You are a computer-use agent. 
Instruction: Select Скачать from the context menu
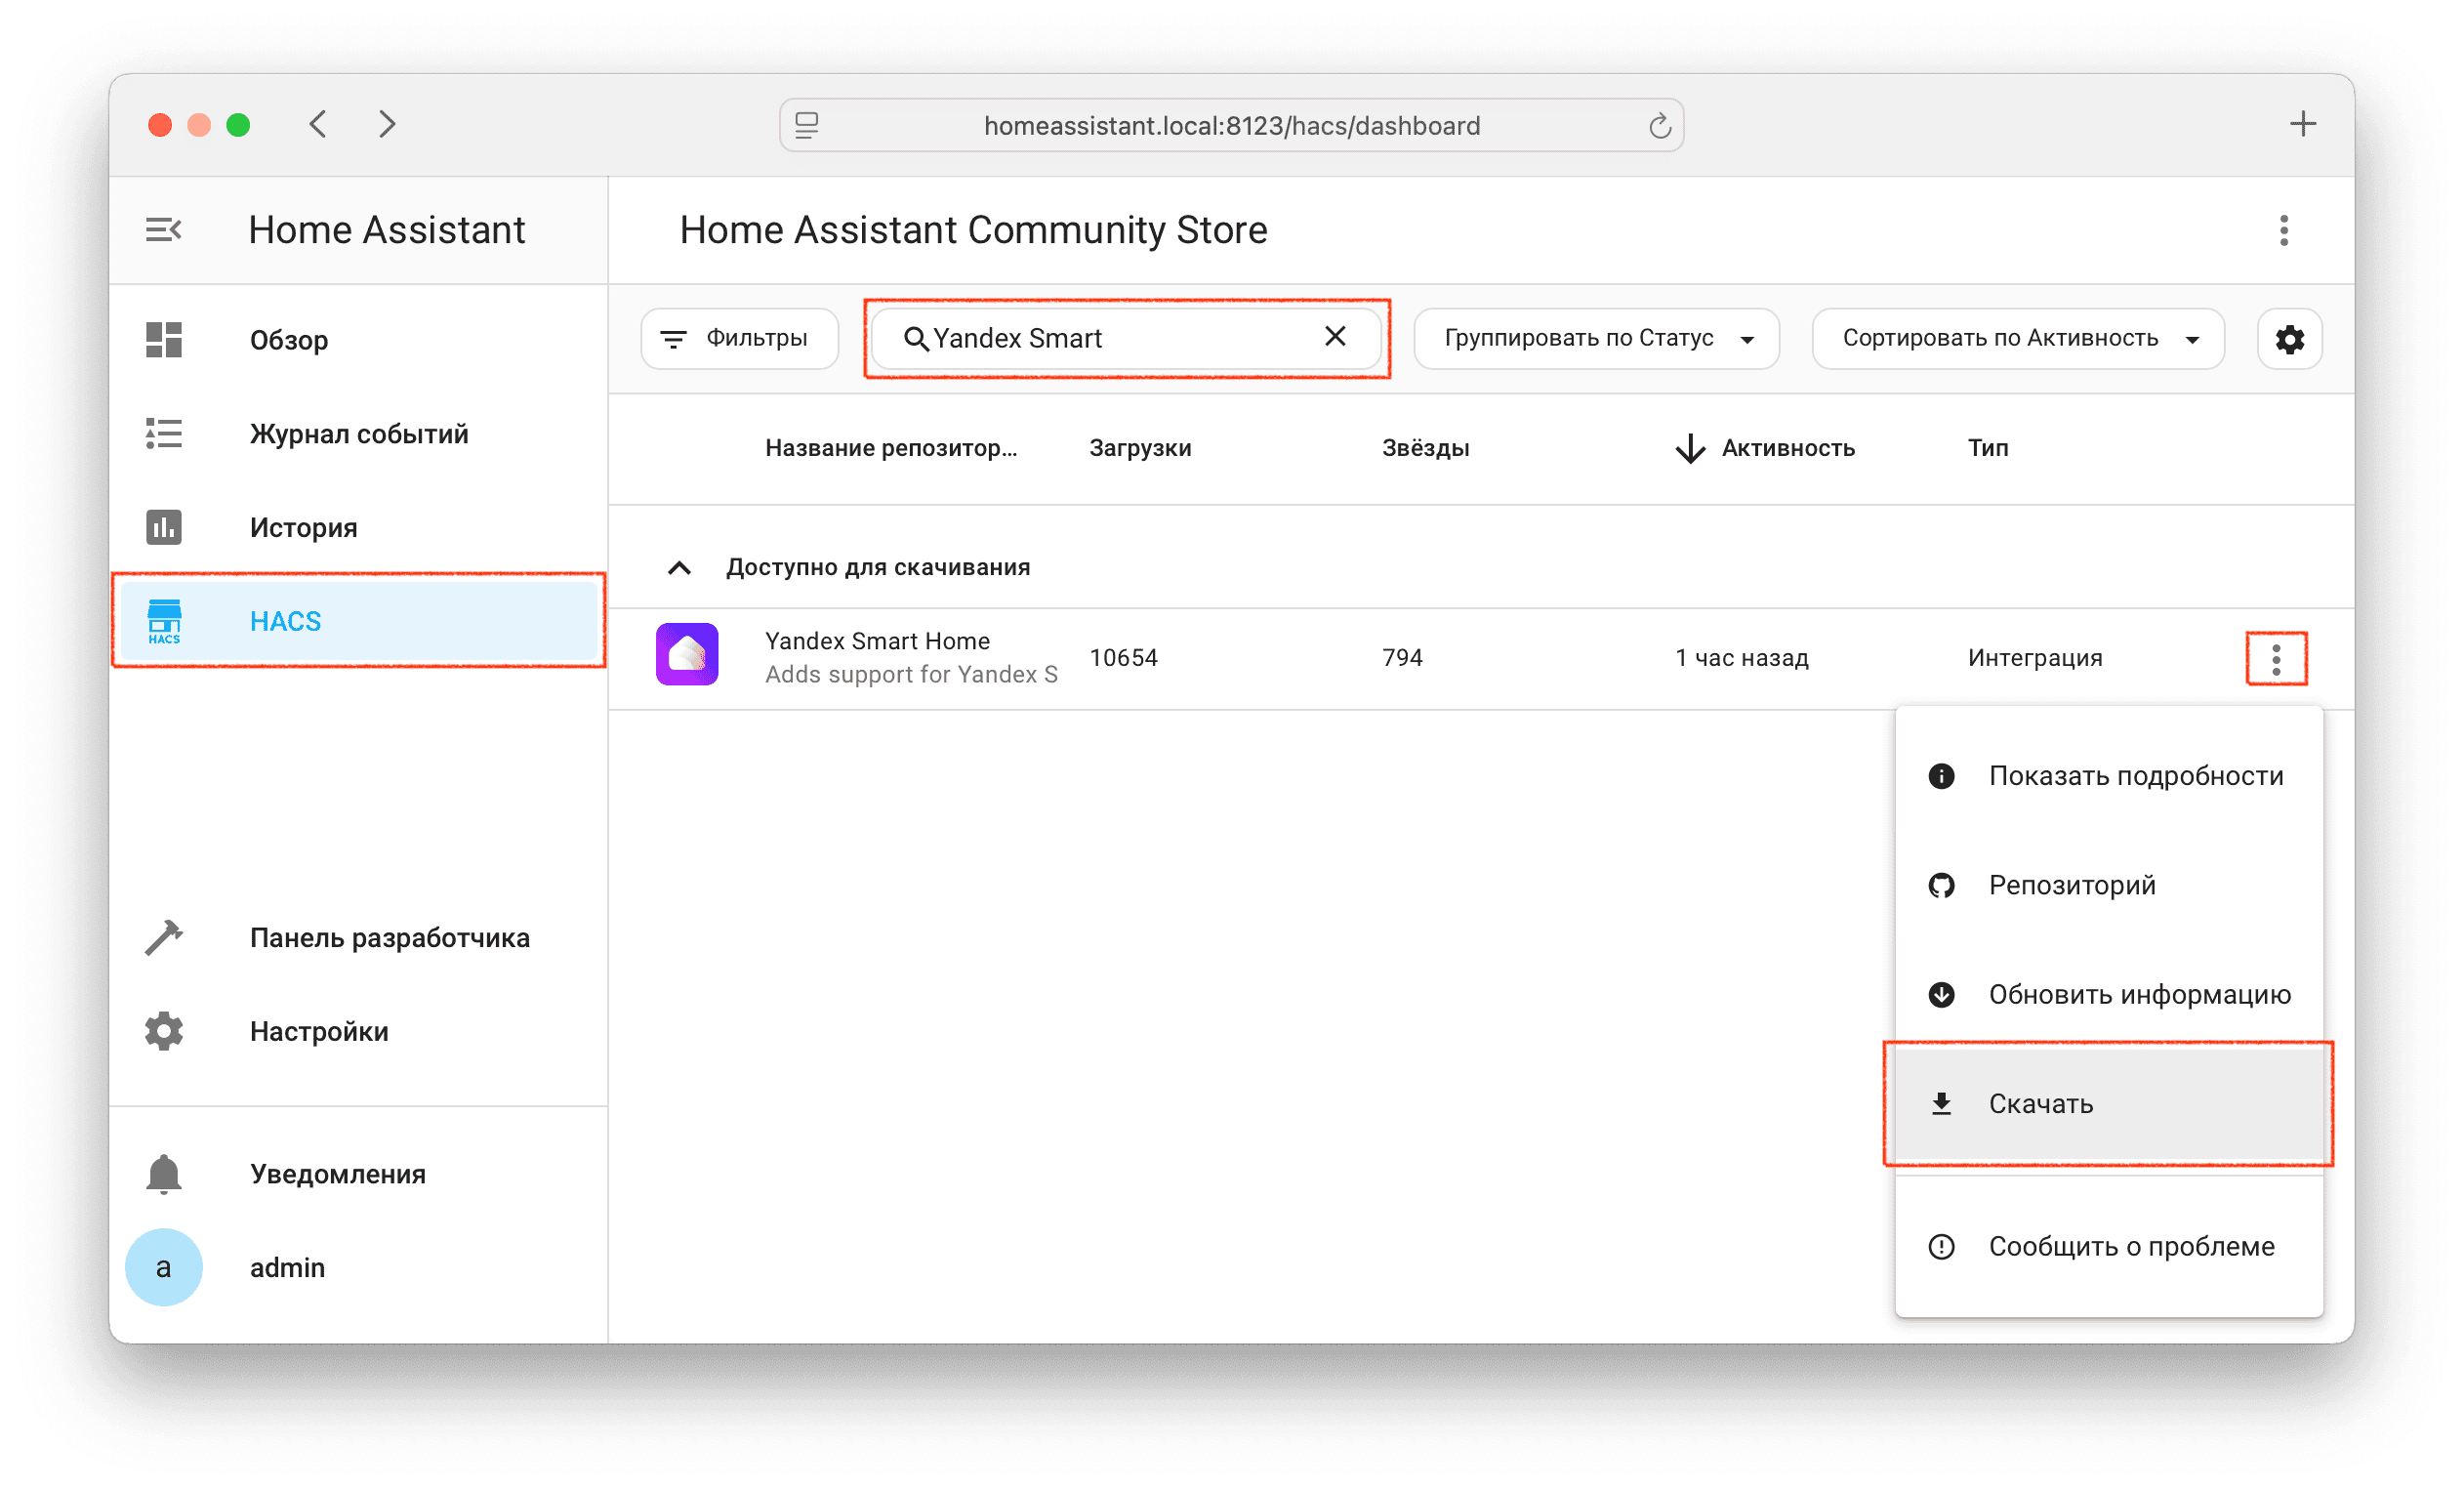pyautogui.click(x=2040, y=1104)
